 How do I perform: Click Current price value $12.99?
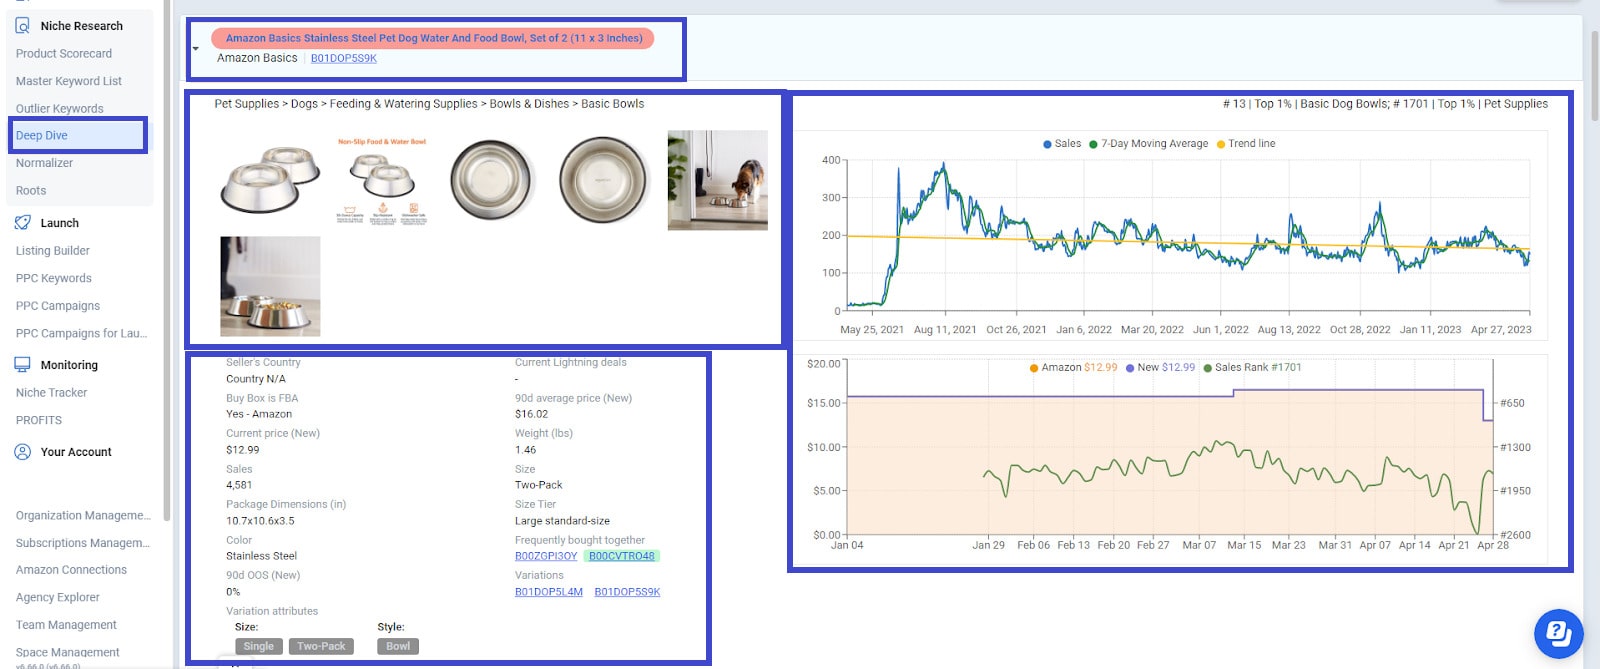click(243, 450)
